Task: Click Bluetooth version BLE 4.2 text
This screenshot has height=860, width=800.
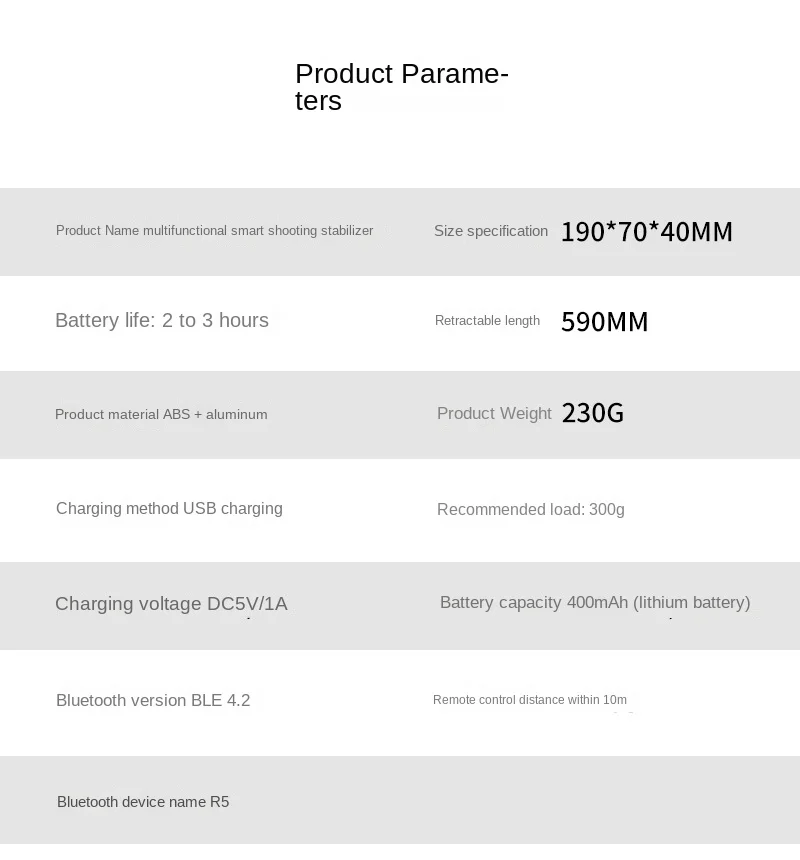Action: pyautogui.click(x=153, y=700)
